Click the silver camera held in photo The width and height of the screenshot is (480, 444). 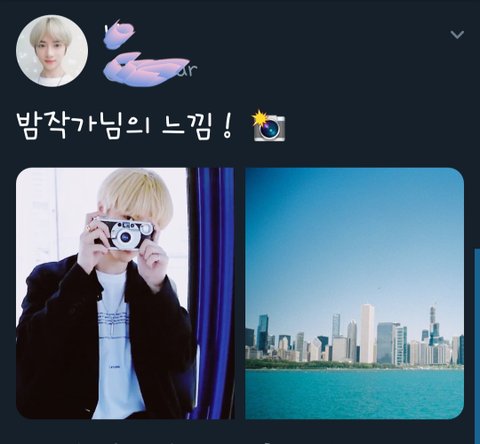125,233
